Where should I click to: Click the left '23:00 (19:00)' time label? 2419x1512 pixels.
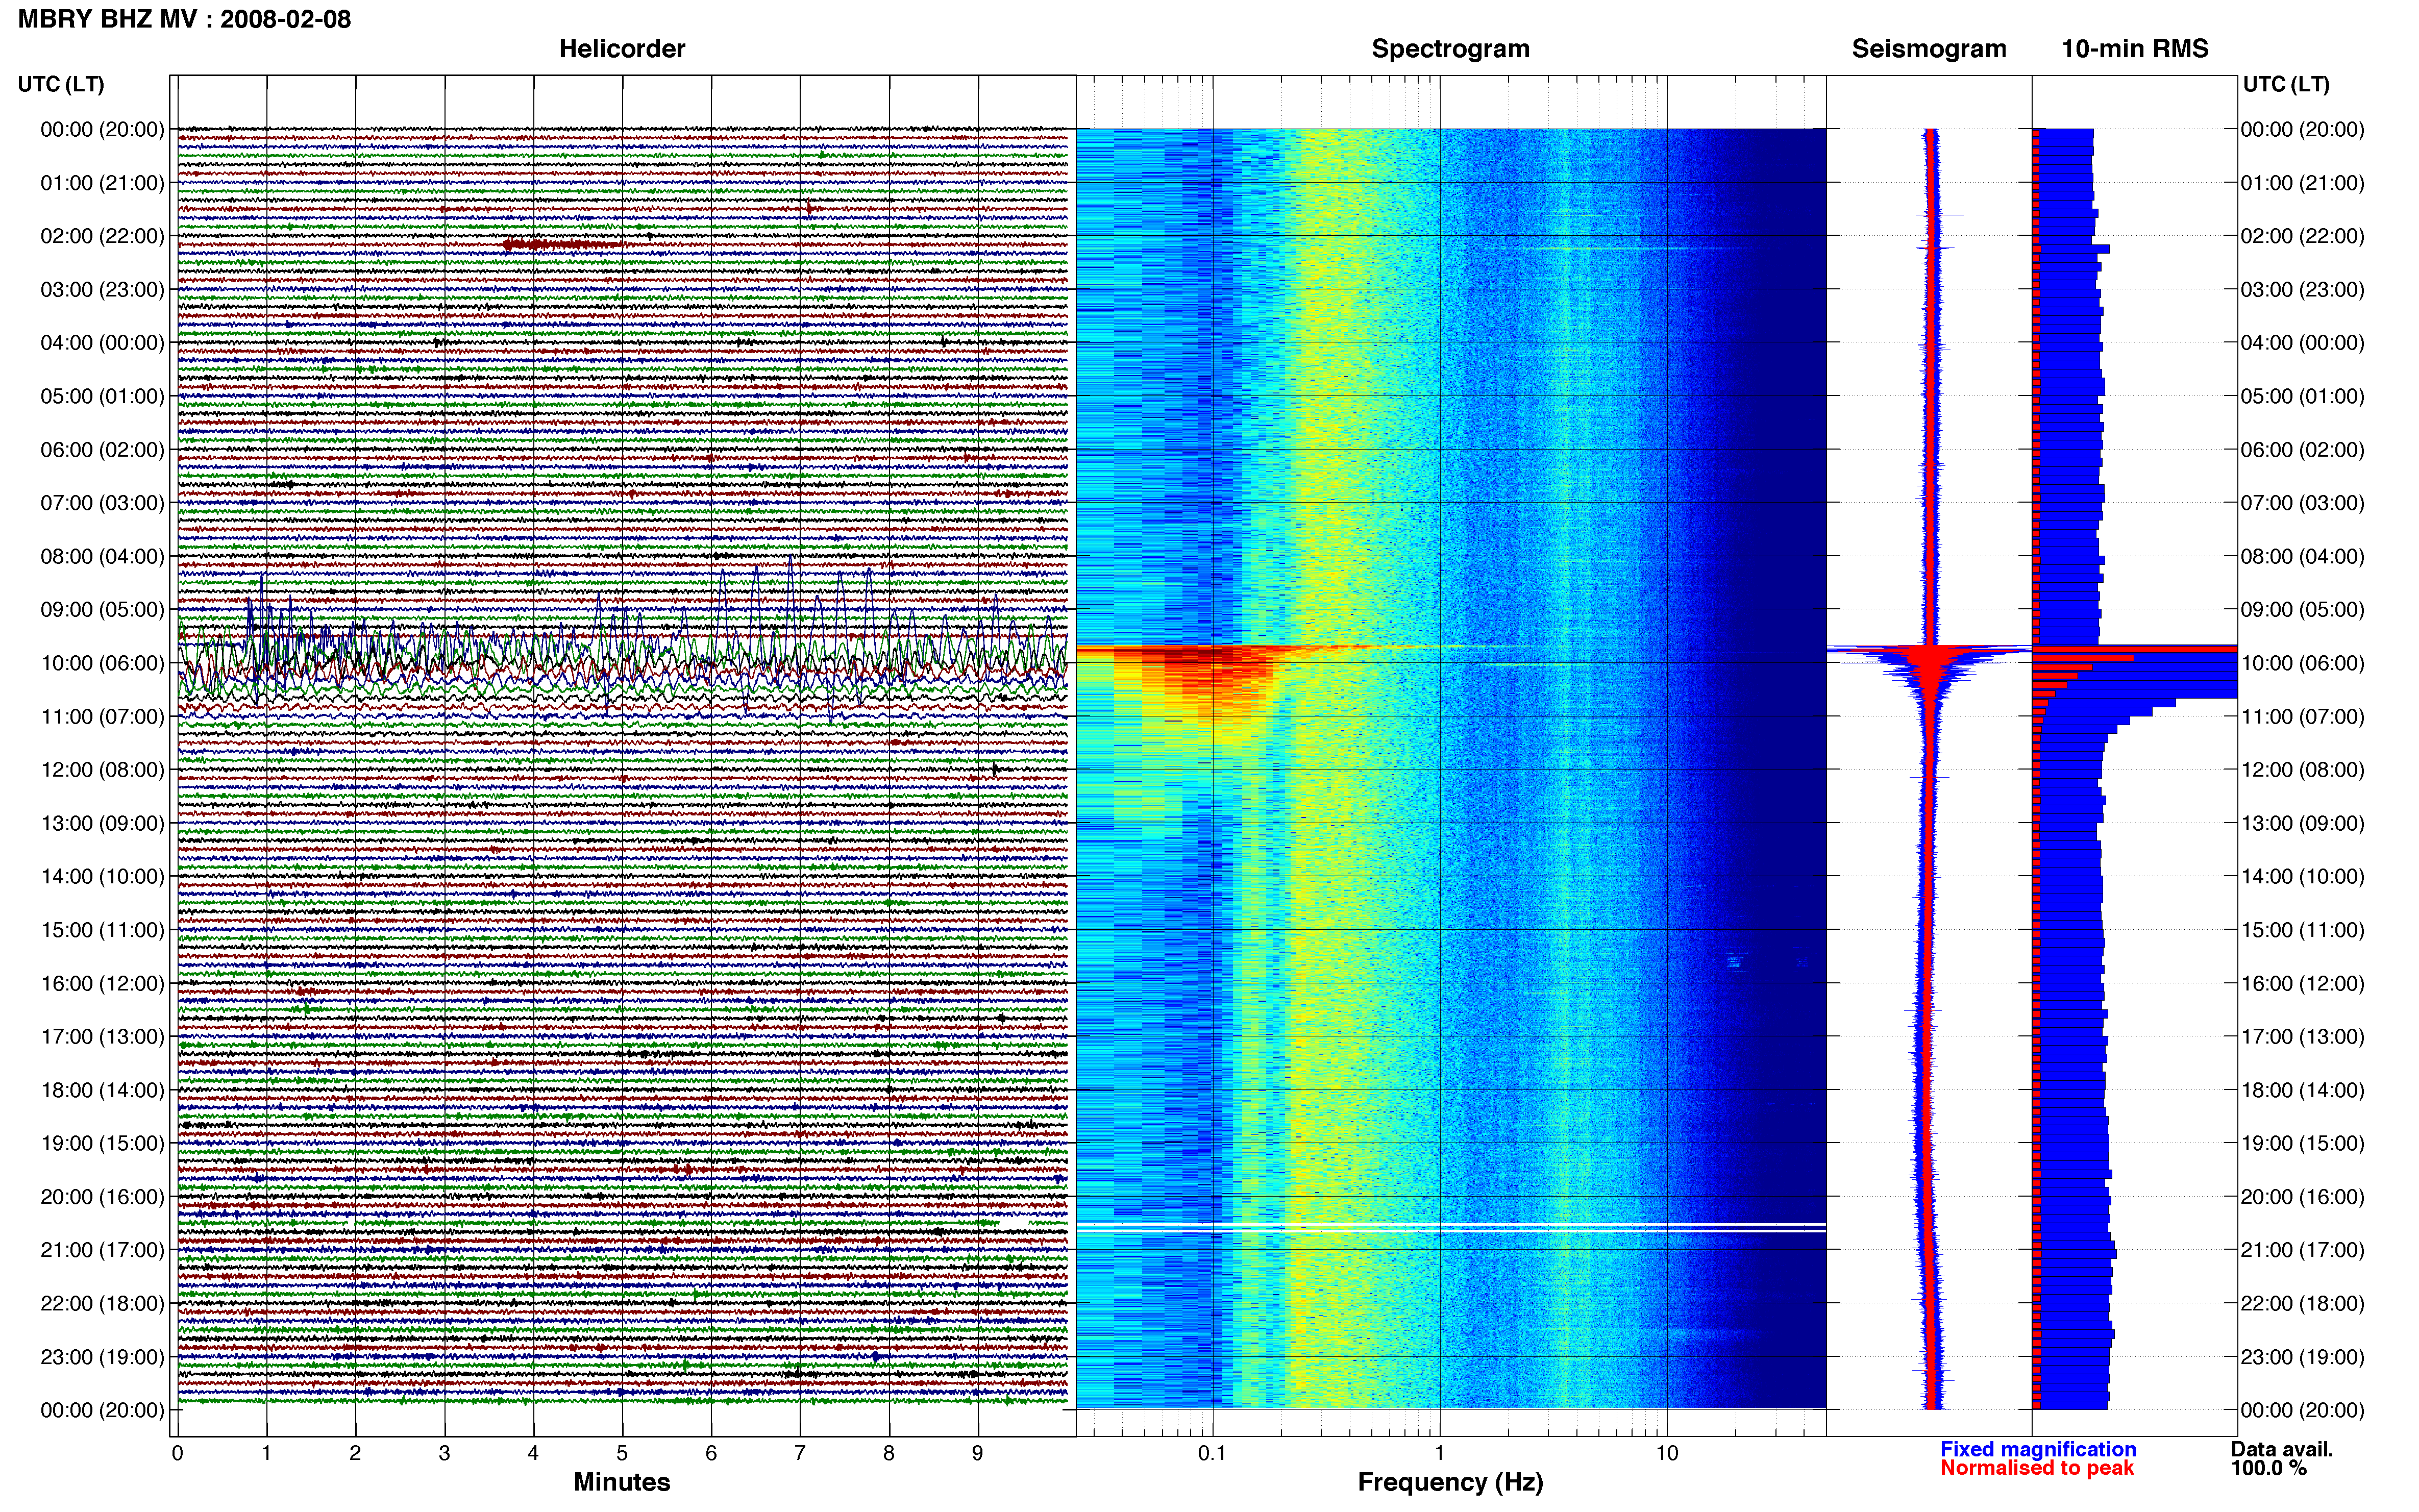[102, 1357]
